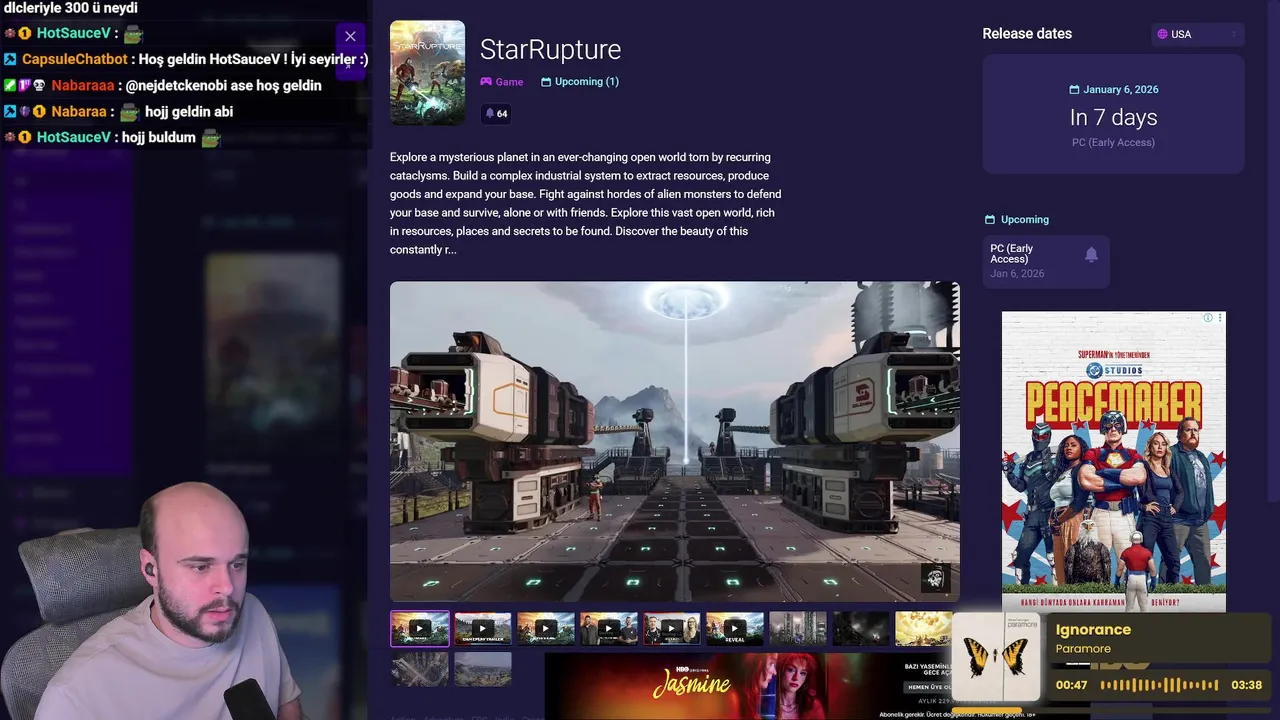Click the Release dates heading

pyautogui.click(x=1027, y=34)
